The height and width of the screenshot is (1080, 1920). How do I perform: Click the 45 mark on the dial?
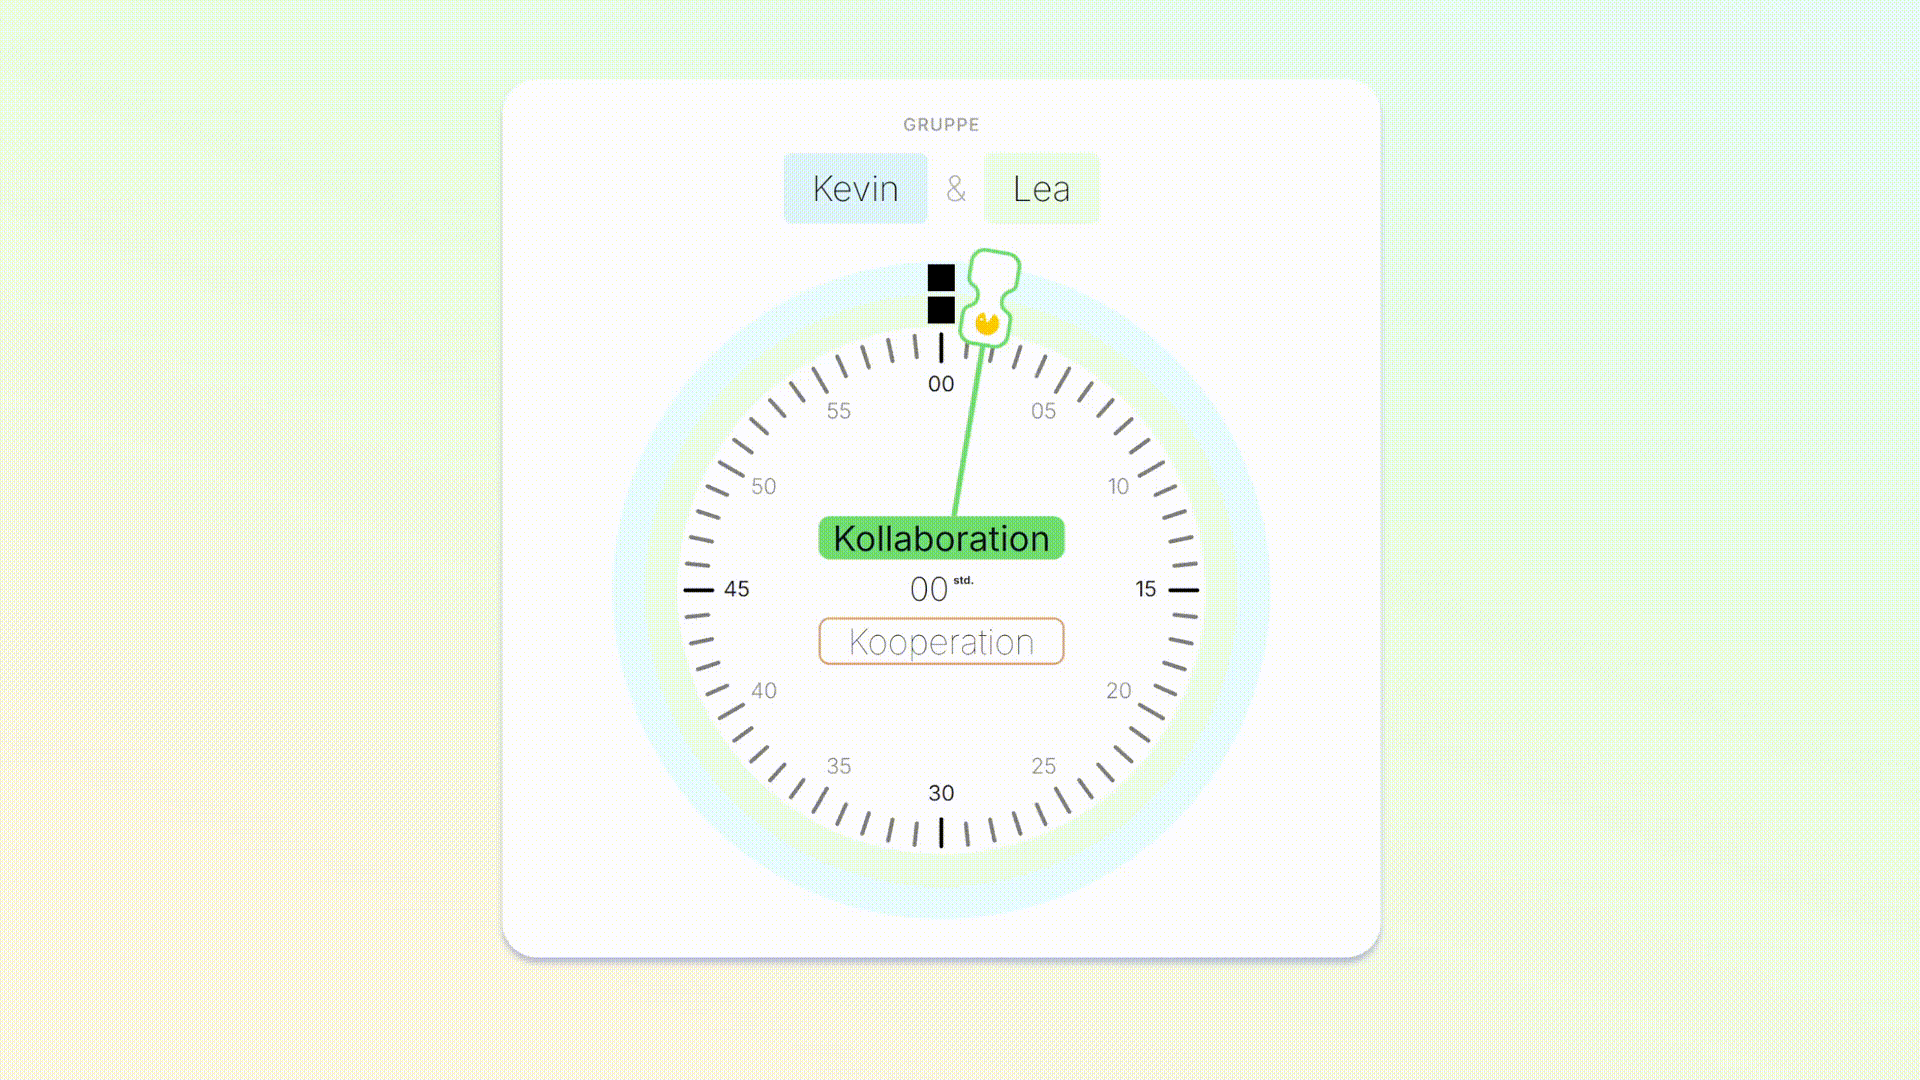(x=737, y=589)
